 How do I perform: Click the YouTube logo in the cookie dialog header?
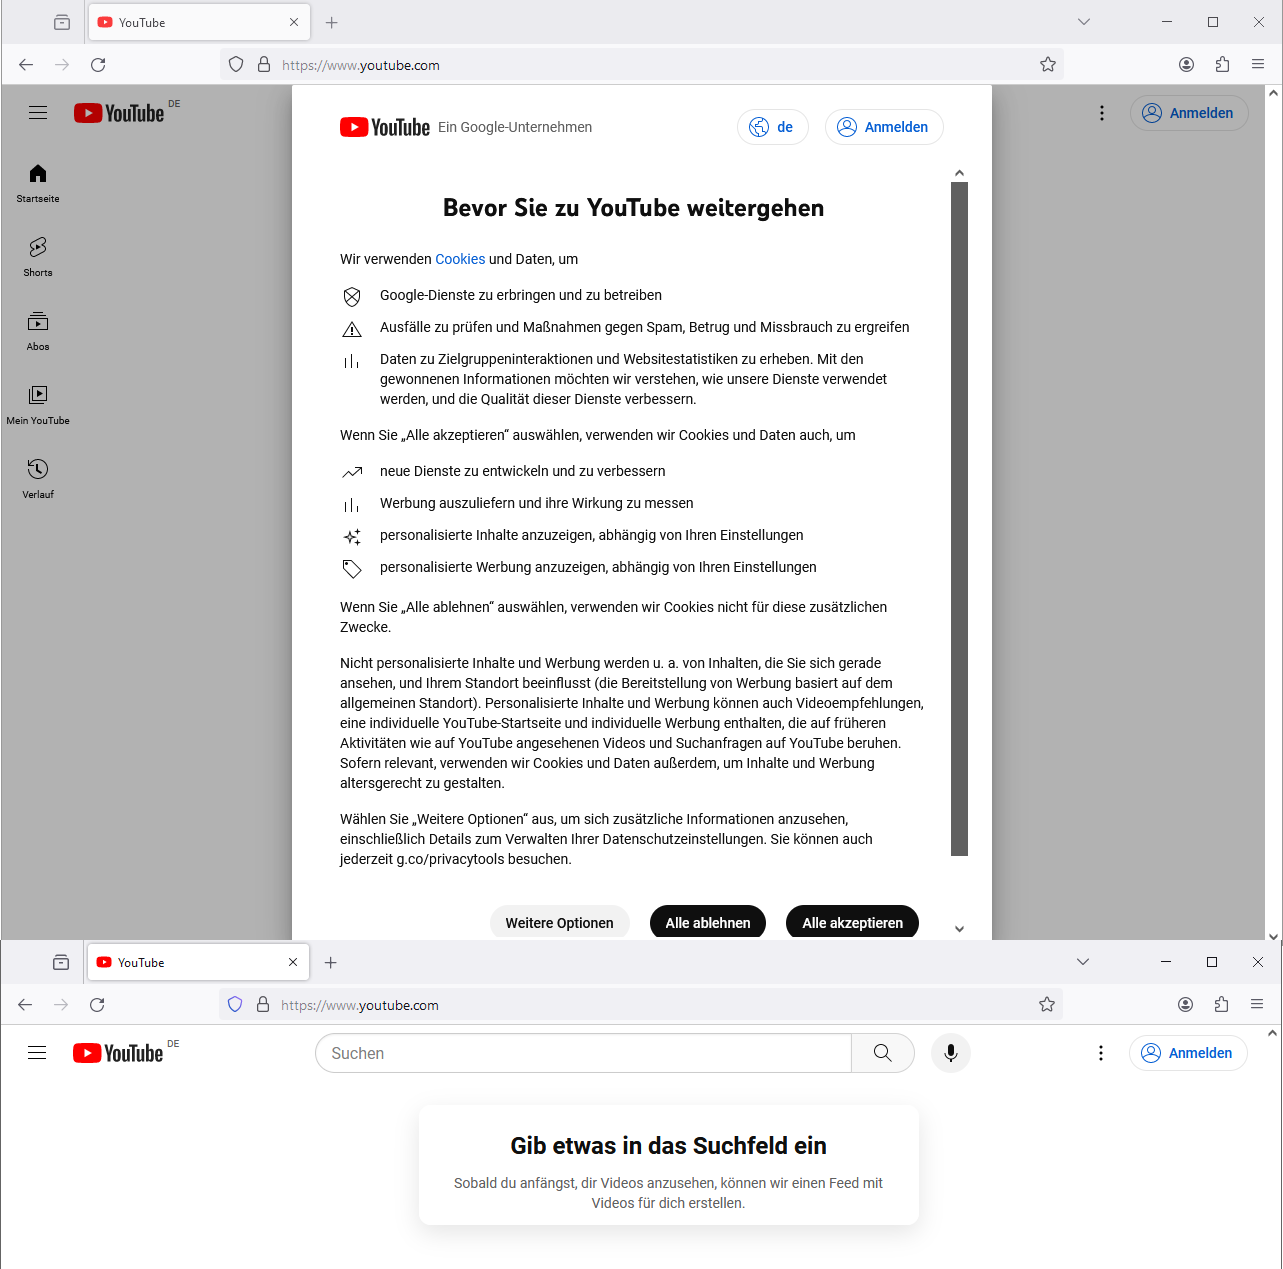385,127
